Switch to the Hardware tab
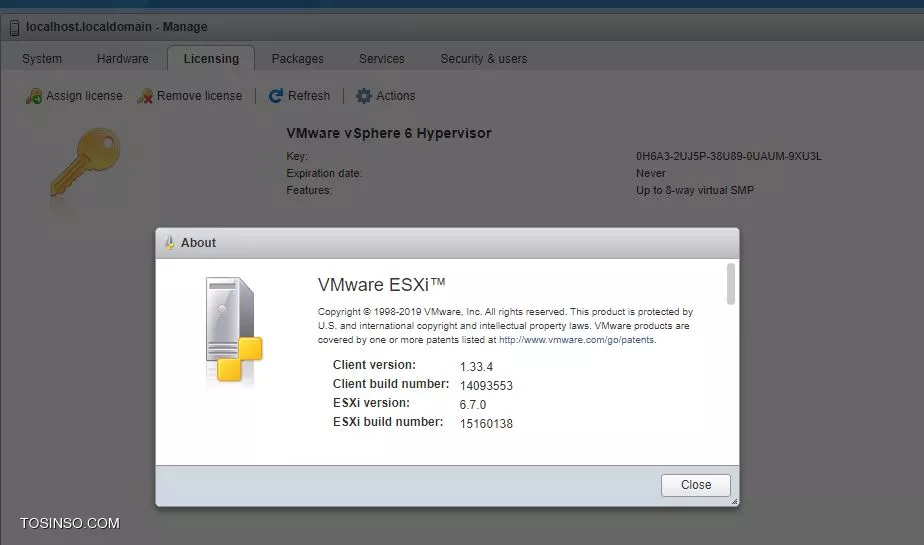This screenshot has width=924, height=545. coord(123,59)
